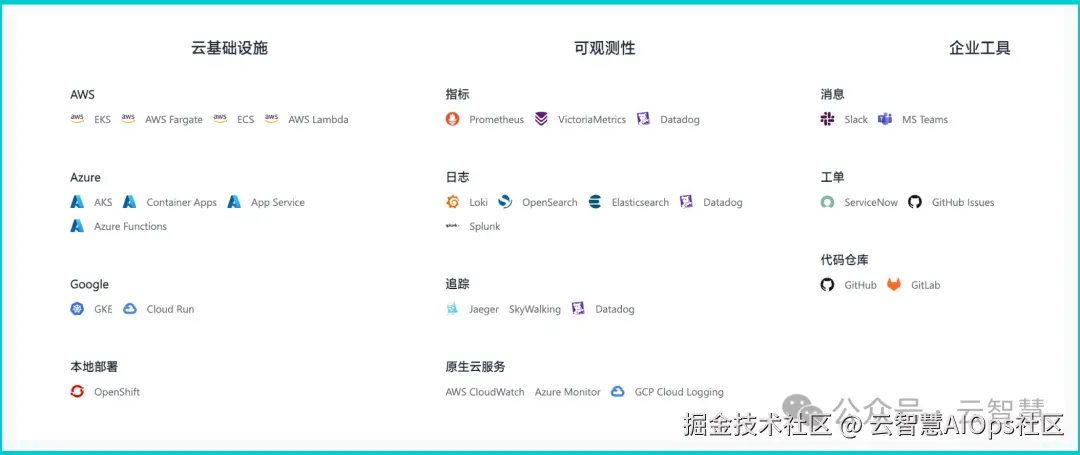Click the VictoriaMetrics text label
The width and height of the screenshot is (1080, 455).
592,119
